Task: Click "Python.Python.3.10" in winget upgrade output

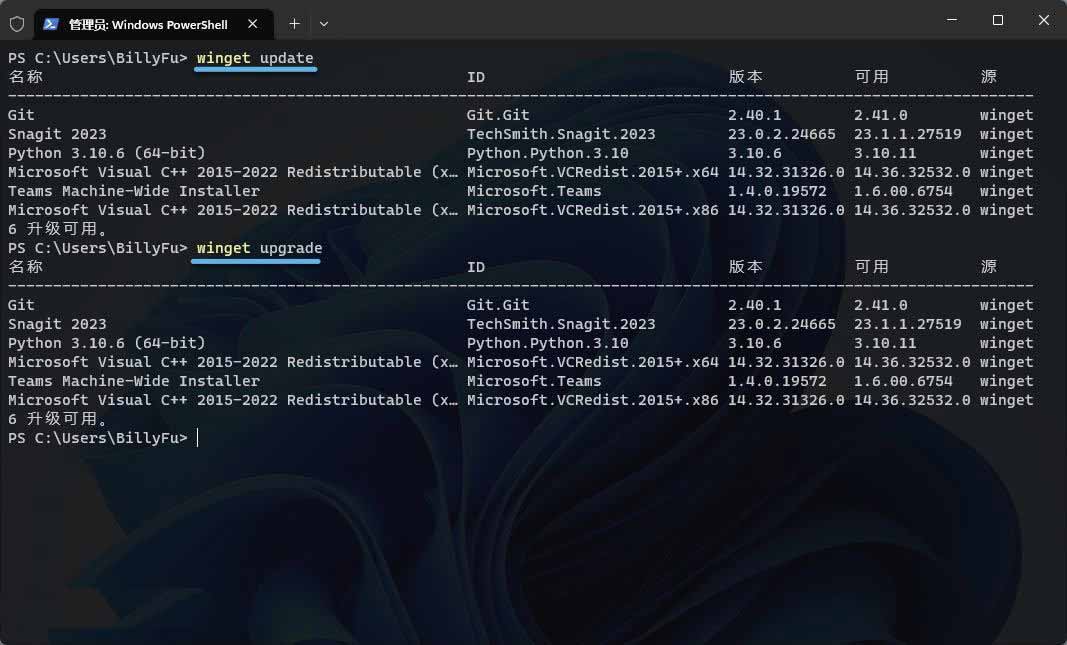Action: point(548,343)
